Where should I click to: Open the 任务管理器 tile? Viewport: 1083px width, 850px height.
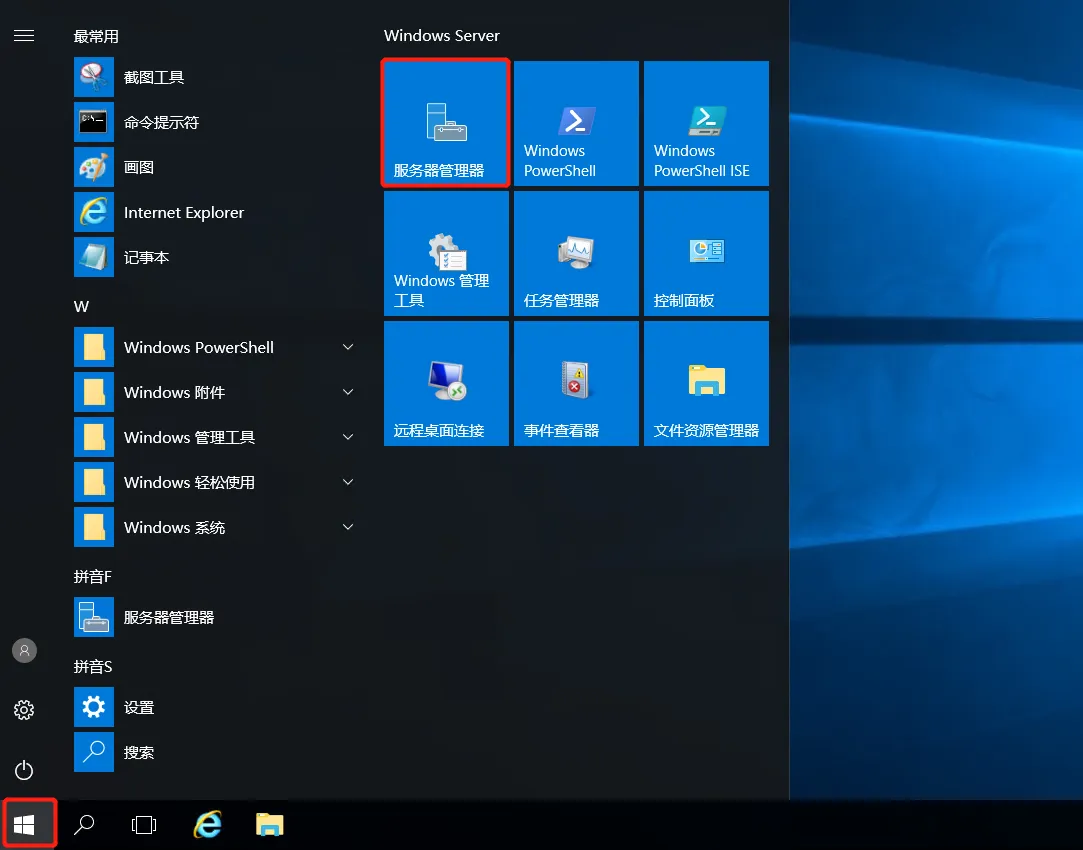pos(576,254)
